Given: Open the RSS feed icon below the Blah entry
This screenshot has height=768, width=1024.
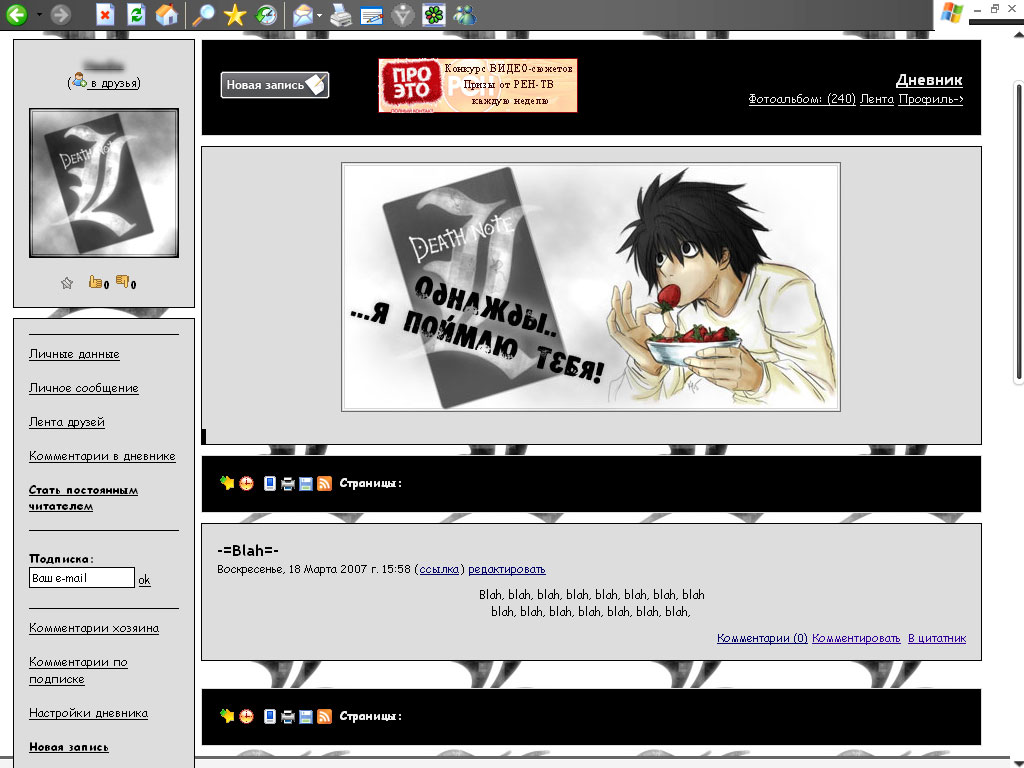Looking at the screenshot, I should tap(324, 717).
